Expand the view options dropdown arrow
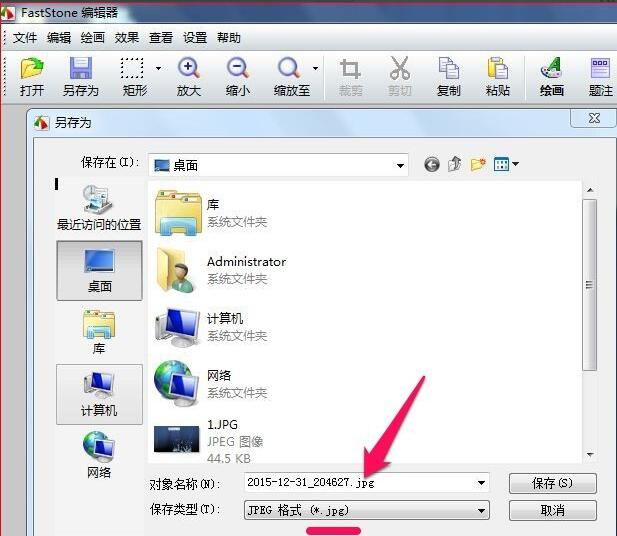The height and width of the screenshot is (536, 617). [x=515, y=164]
